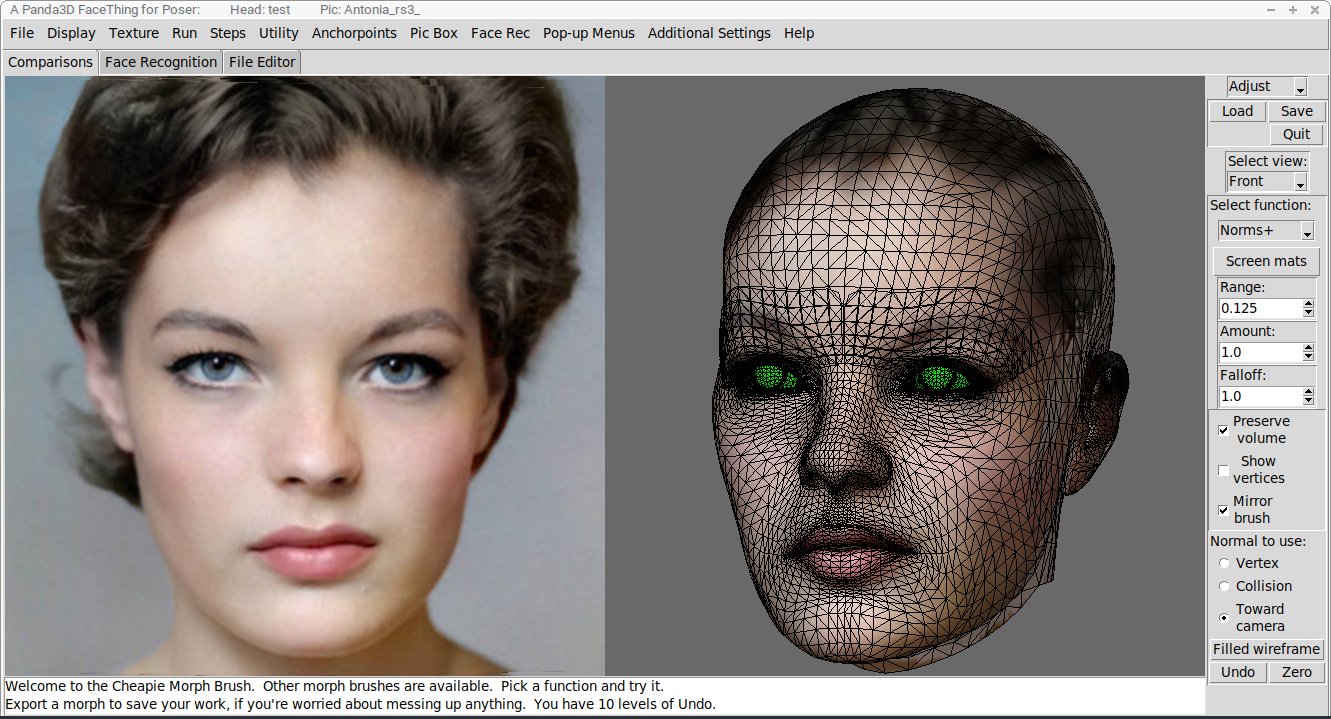Click the Zero button
Viewport: 1331px width, 719px height.
pyautogui.click(x=1297, y=672)
